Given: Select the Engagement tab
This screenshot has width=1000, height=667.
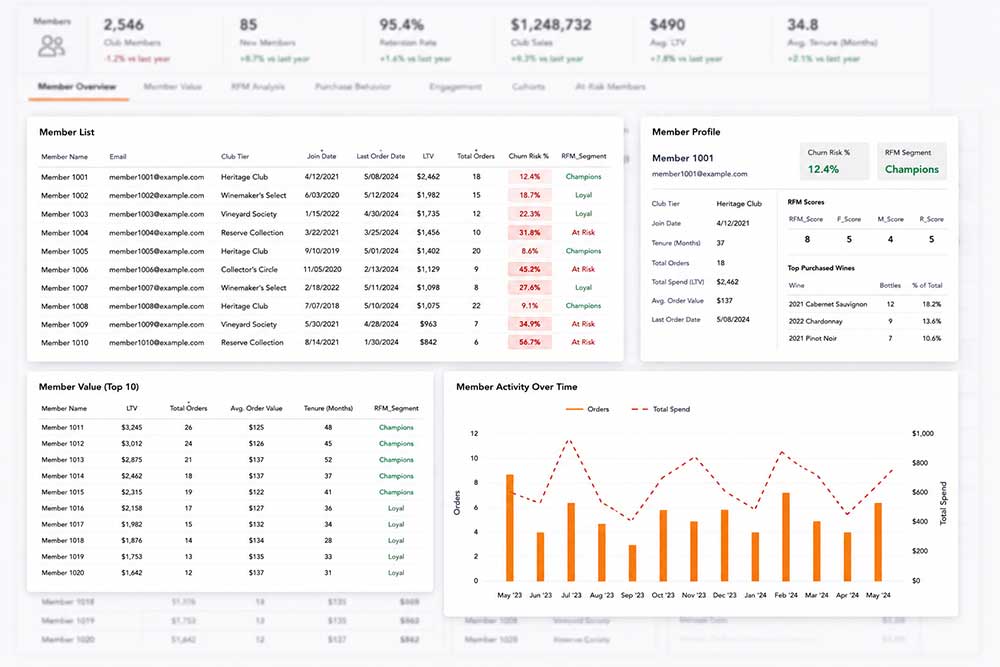Looking at the screenshot, I should click(x=455, y=87).
